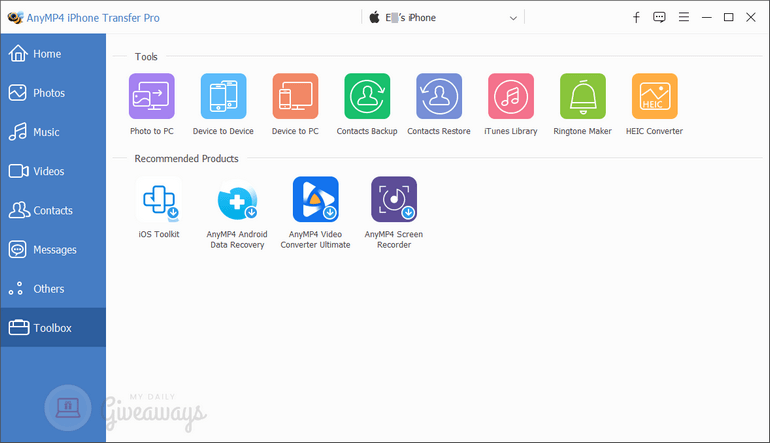Get AnyMP4 Video Converter Ultimate
The height and width of the screenshot is (443, 770).
(315, 199)
